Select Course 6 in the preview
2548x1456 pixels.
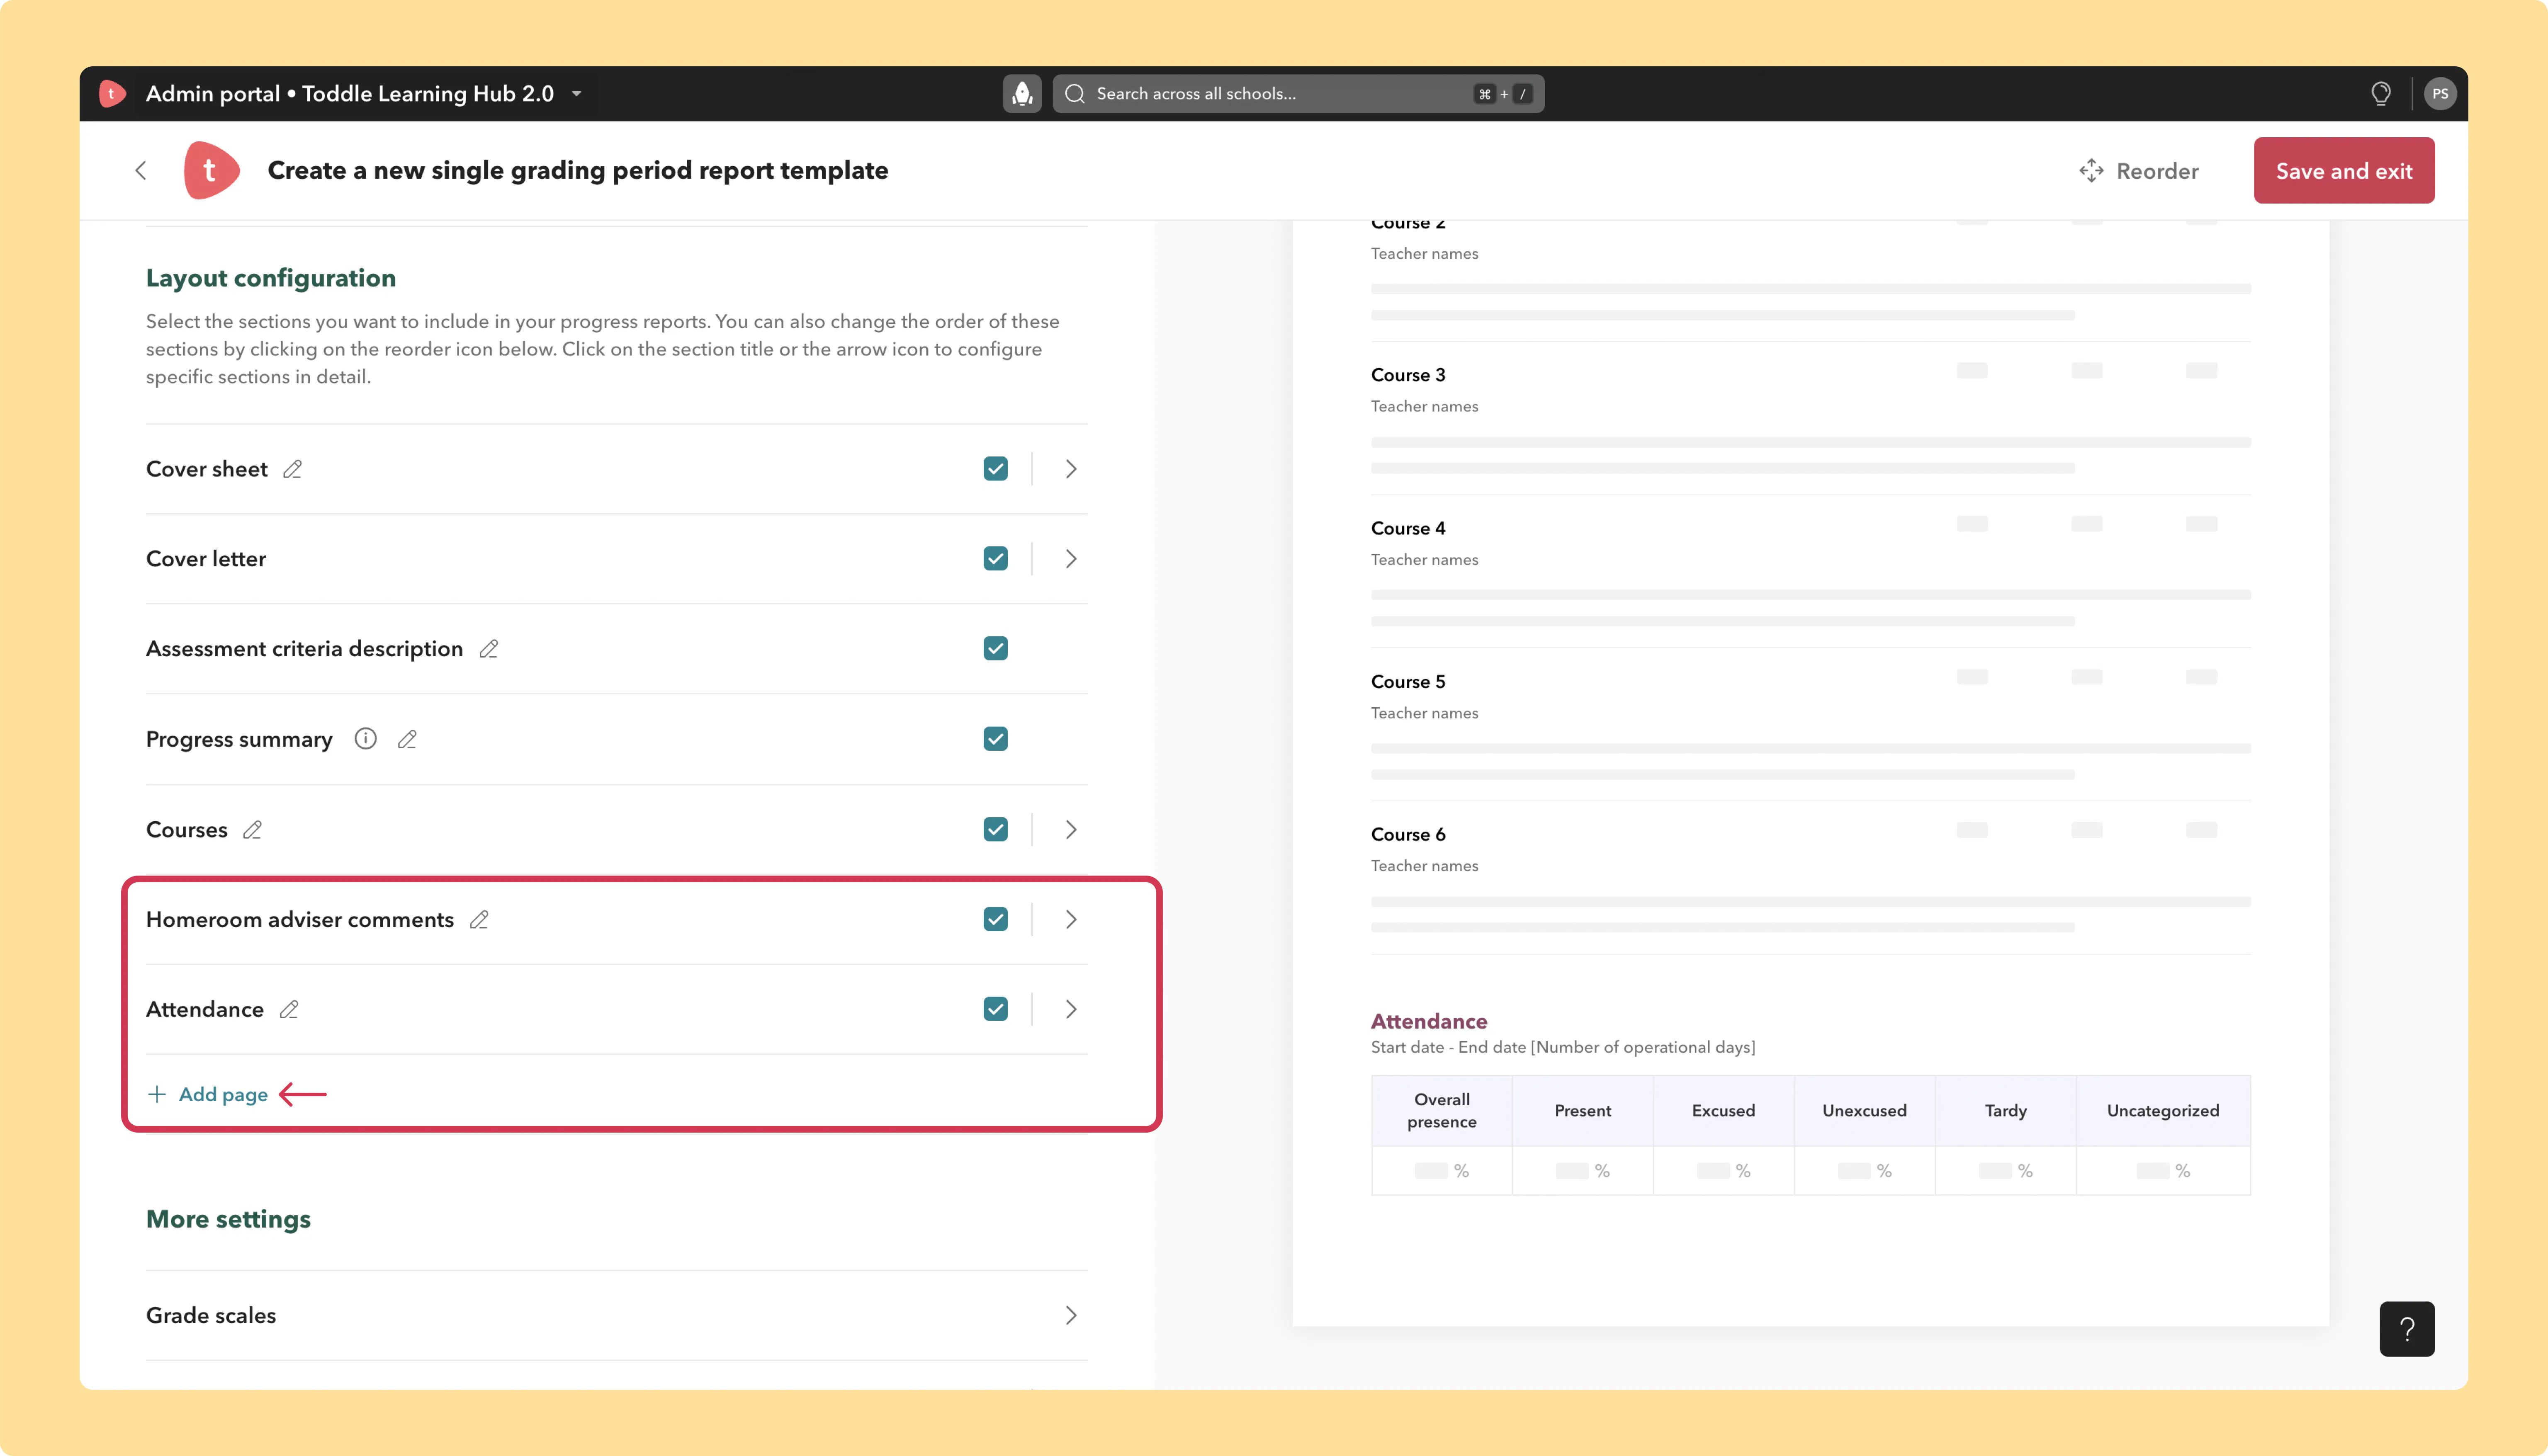click(1408, 835)
